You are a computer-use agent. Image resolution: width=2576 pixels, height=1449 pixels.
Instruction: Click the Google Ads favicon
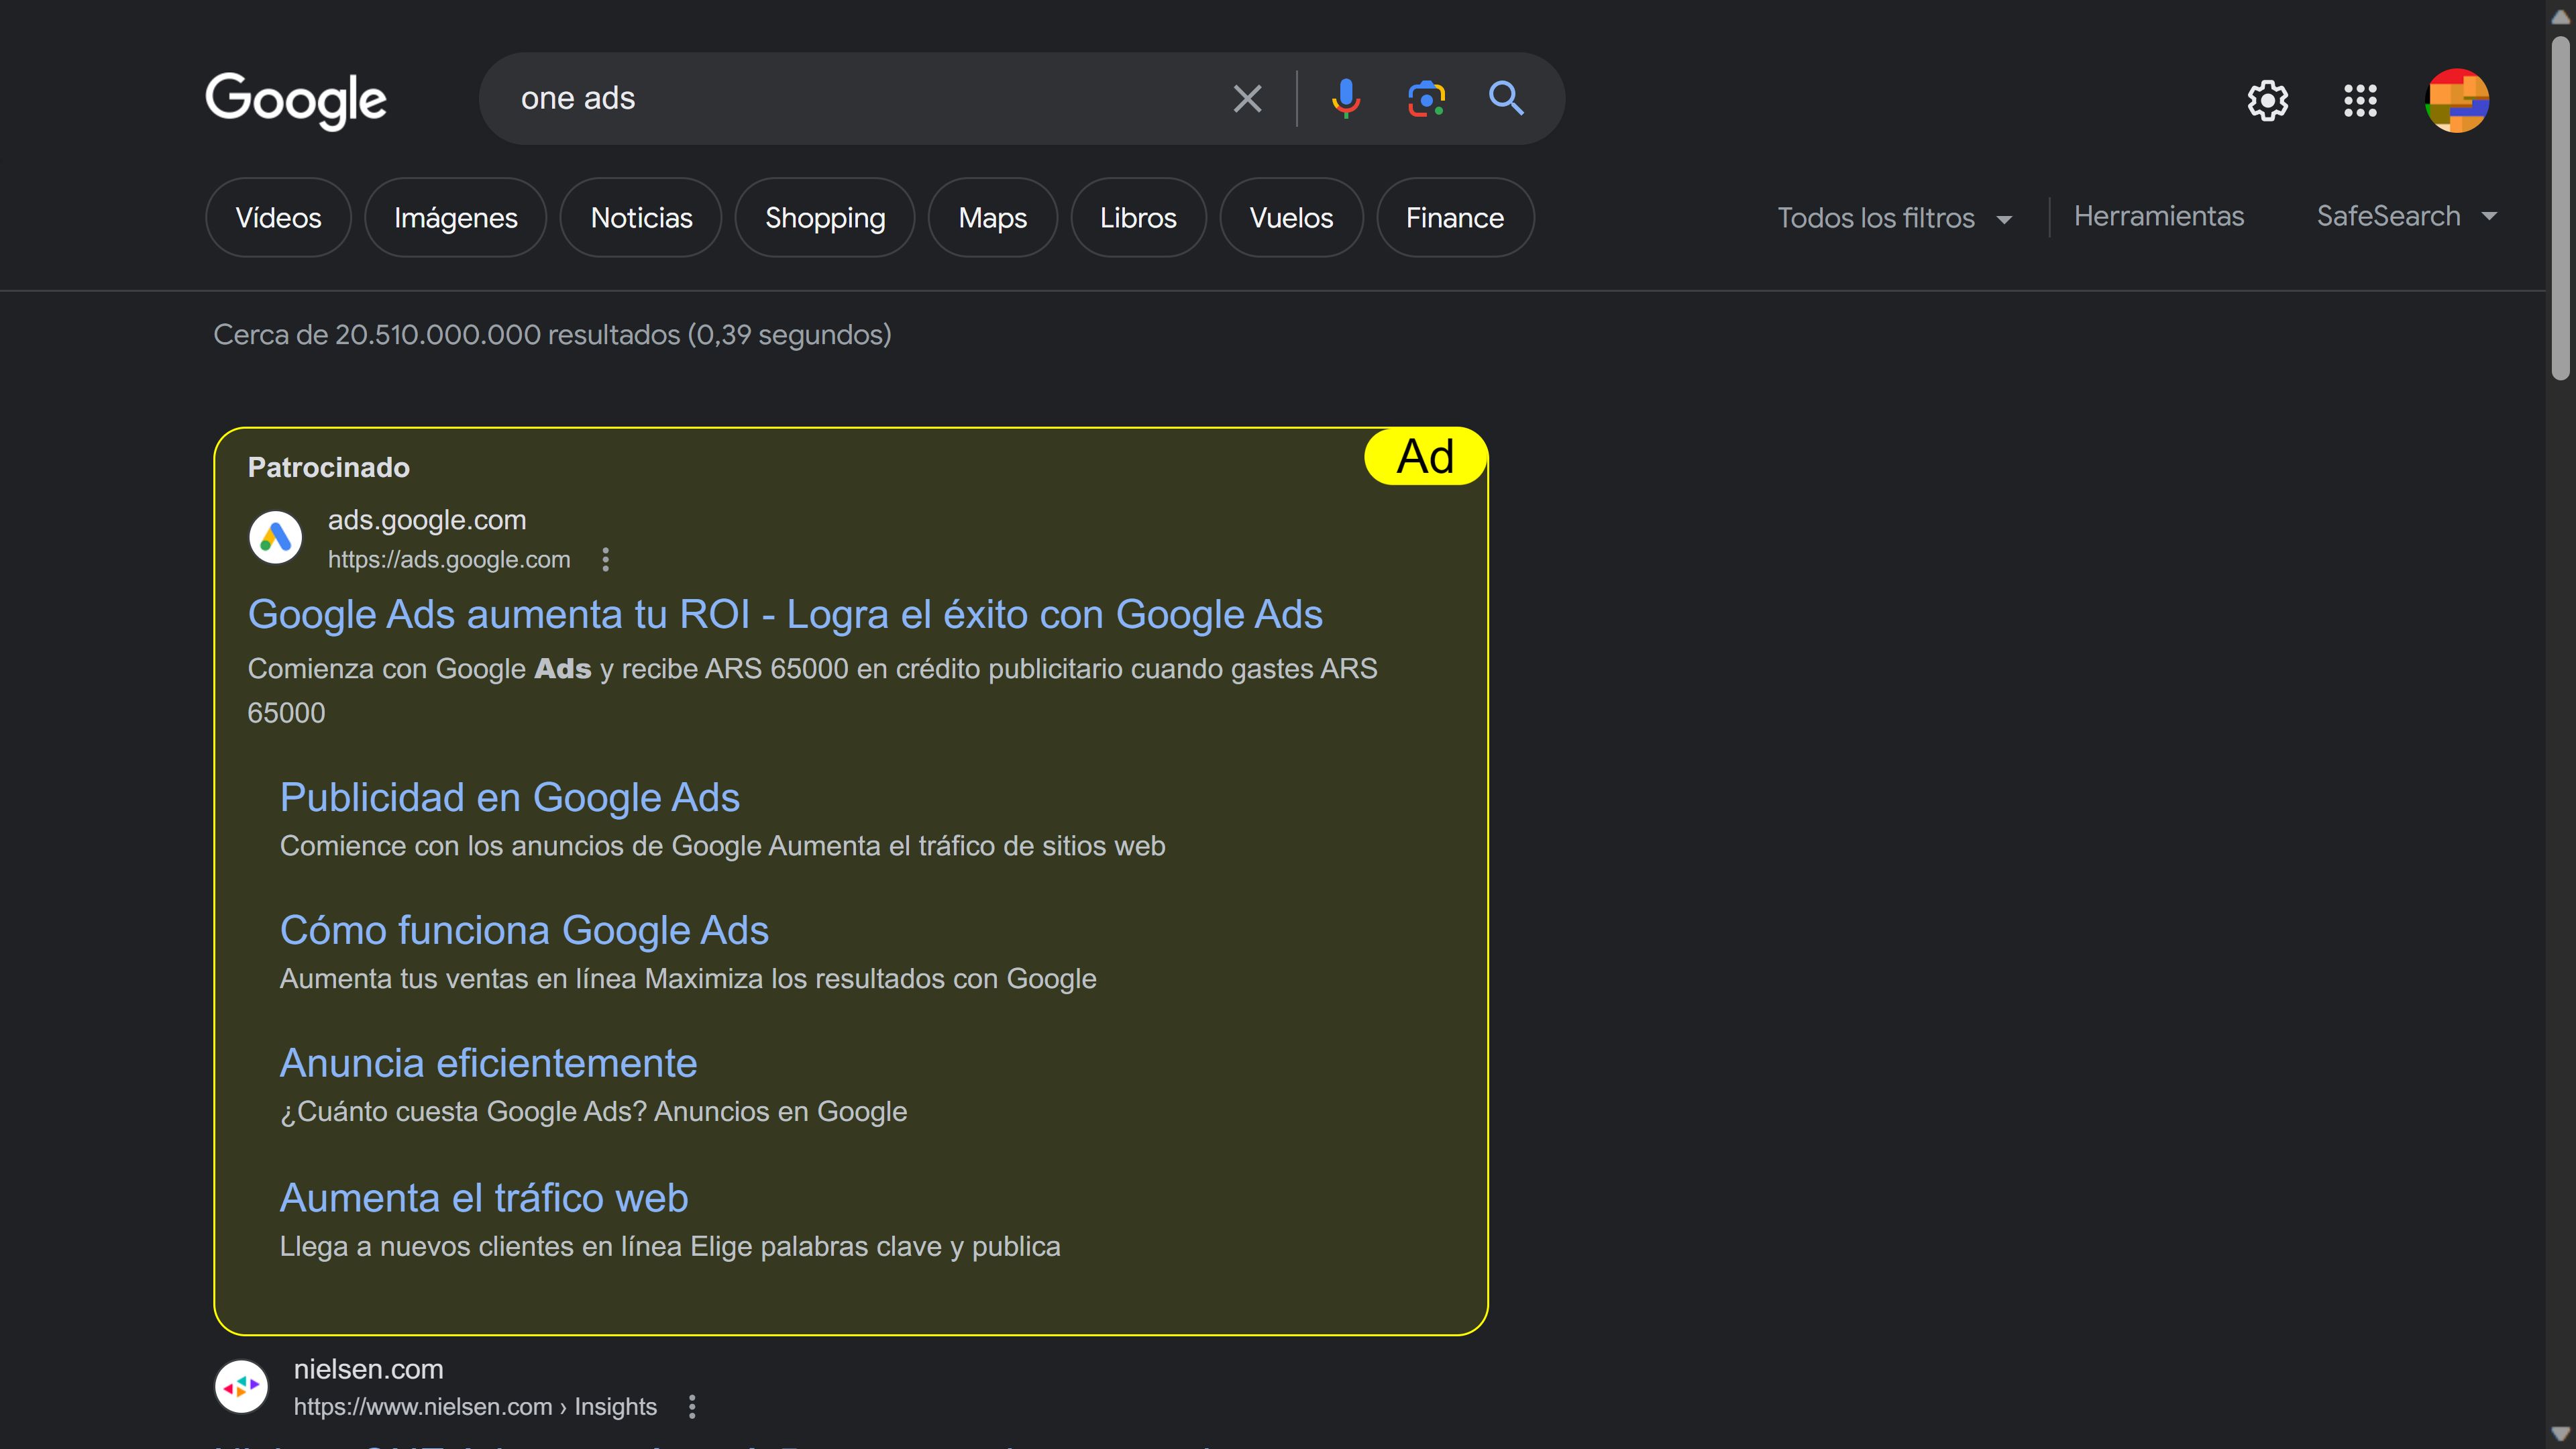click(x=275, y=538)
